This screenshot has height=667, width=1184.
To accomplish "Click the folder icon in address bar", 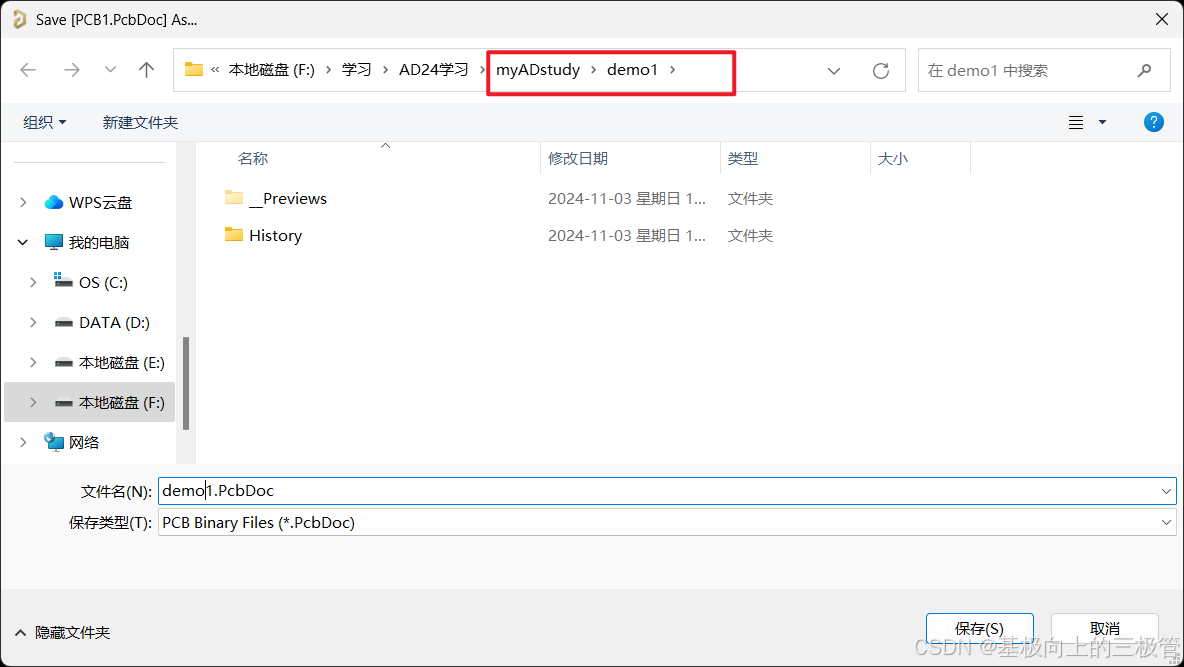I will 194,69.
